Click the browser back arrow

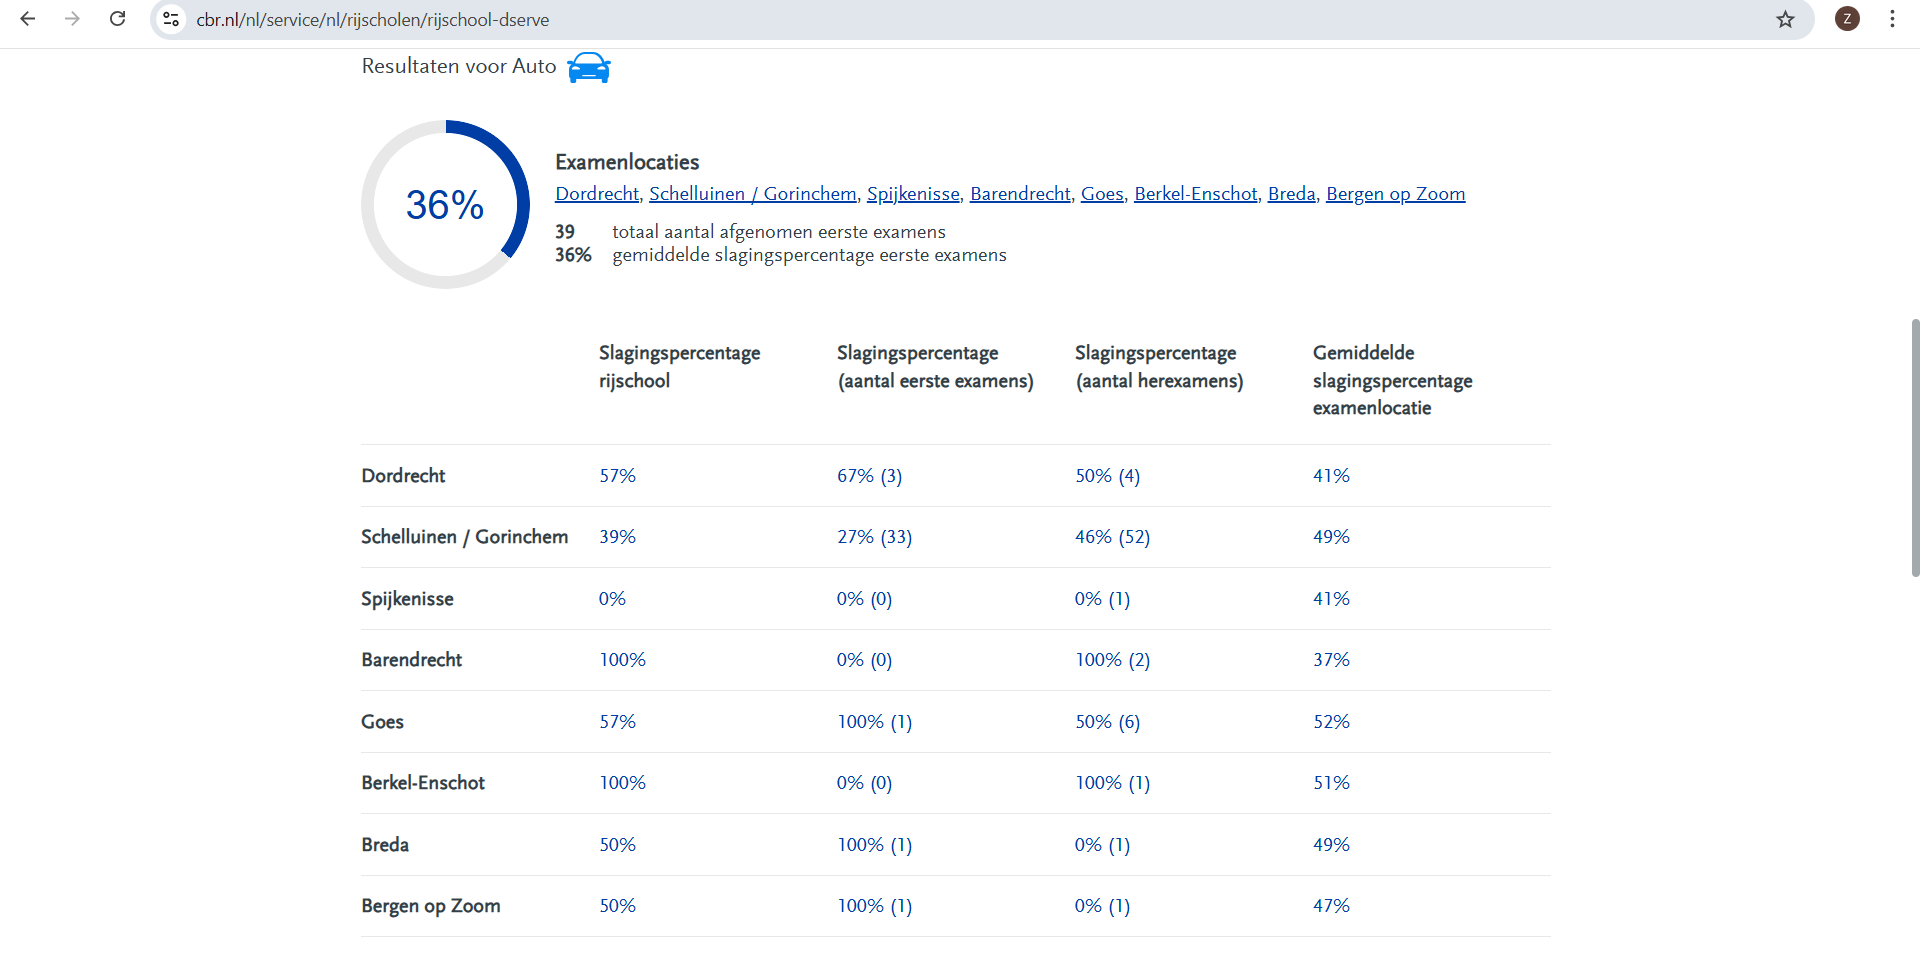pos(28,19)
